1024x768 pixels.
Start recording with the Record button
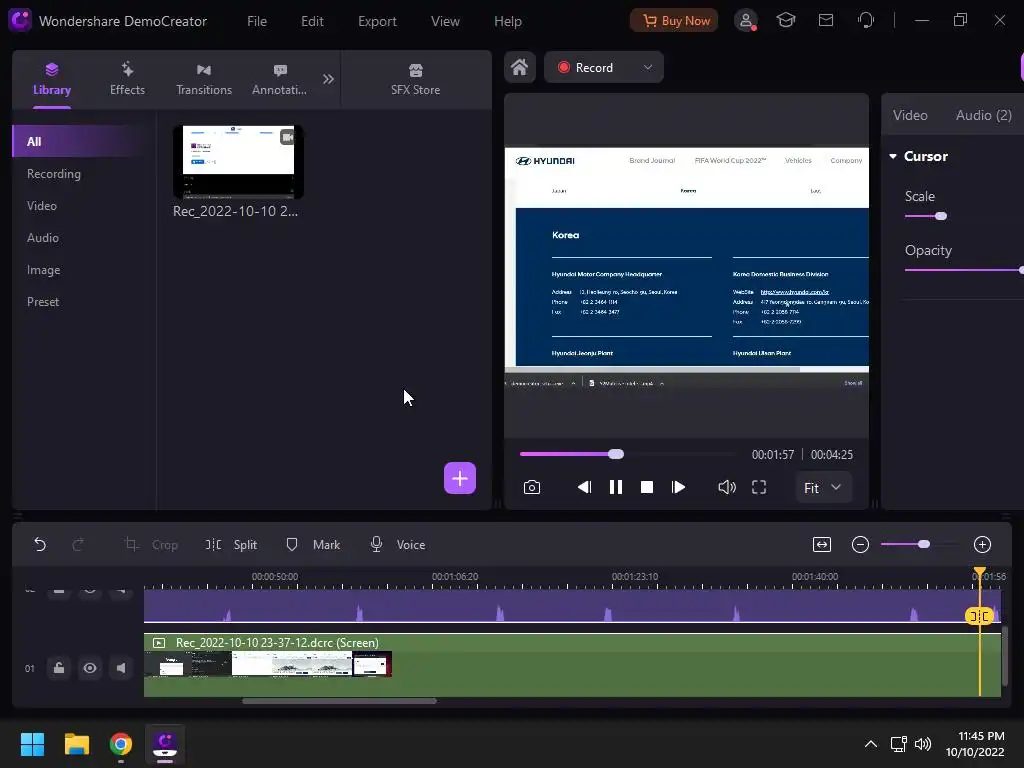586,67
